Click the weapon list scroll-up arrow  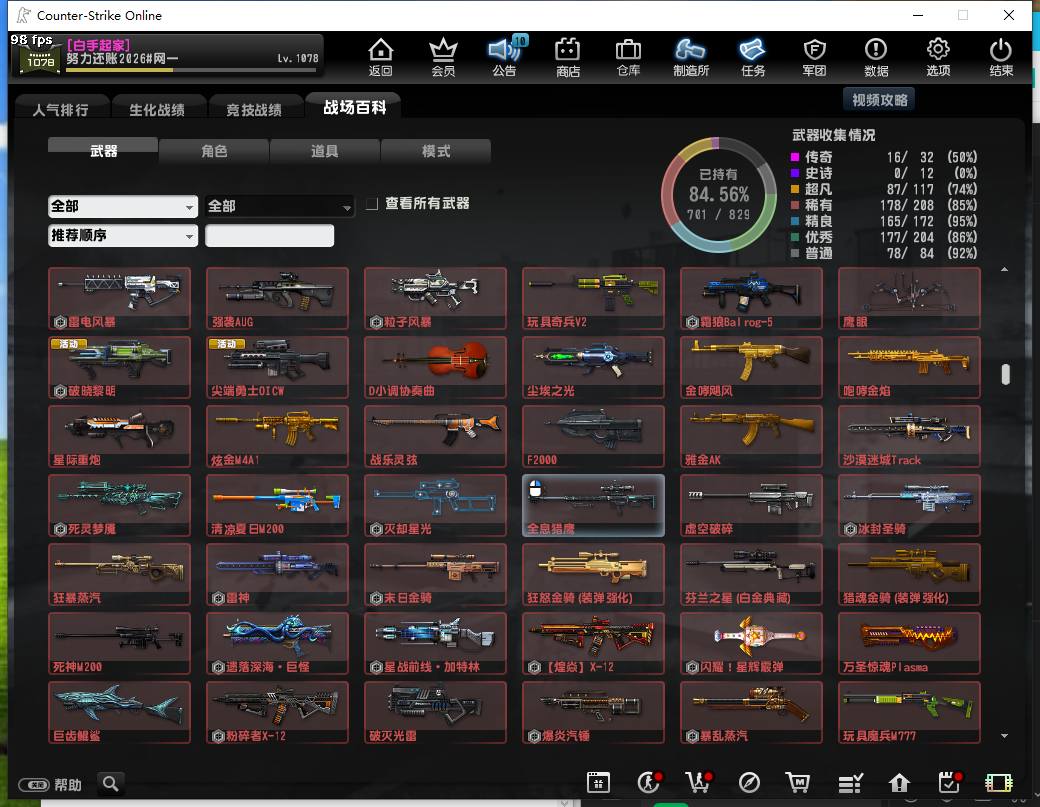(x=1005, y=269)
